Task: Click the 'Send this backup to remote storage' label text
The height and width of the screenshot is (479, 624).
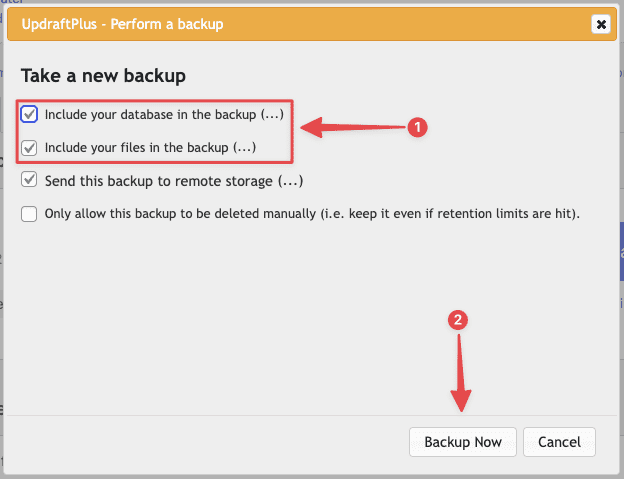Action: [x=160, y=181]
